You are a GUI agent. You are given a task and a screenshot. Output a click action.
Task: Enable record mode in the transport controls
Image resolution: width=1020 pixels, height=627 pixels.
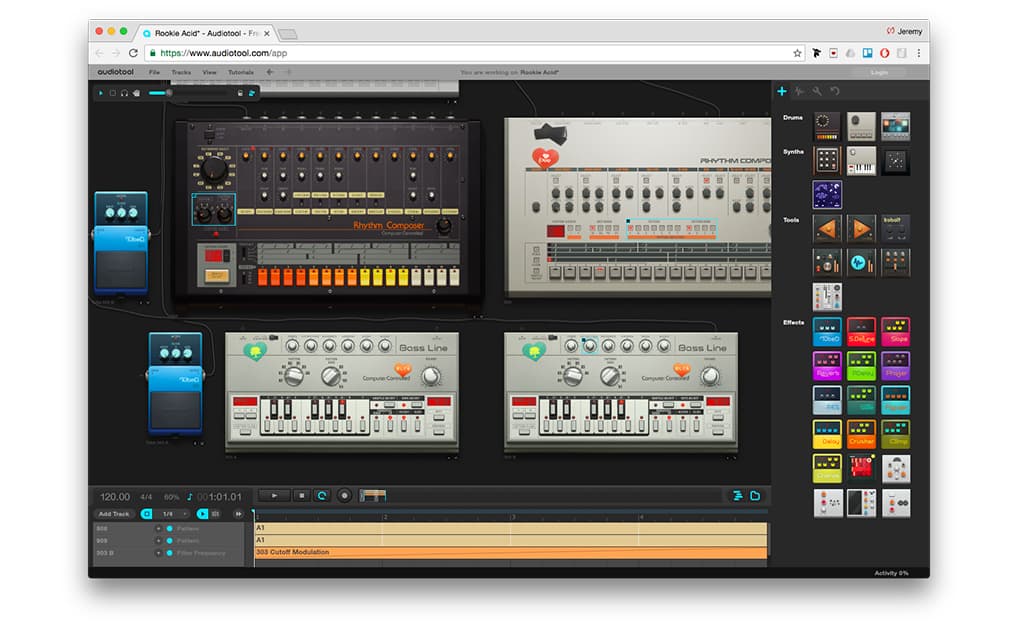pos(344,495)
